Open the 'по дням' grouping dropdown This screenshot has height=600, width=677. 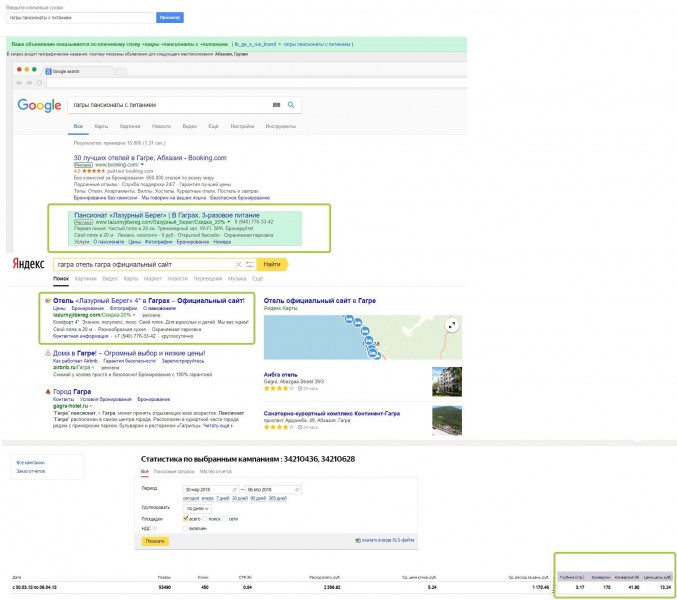[x=197, y=508]
